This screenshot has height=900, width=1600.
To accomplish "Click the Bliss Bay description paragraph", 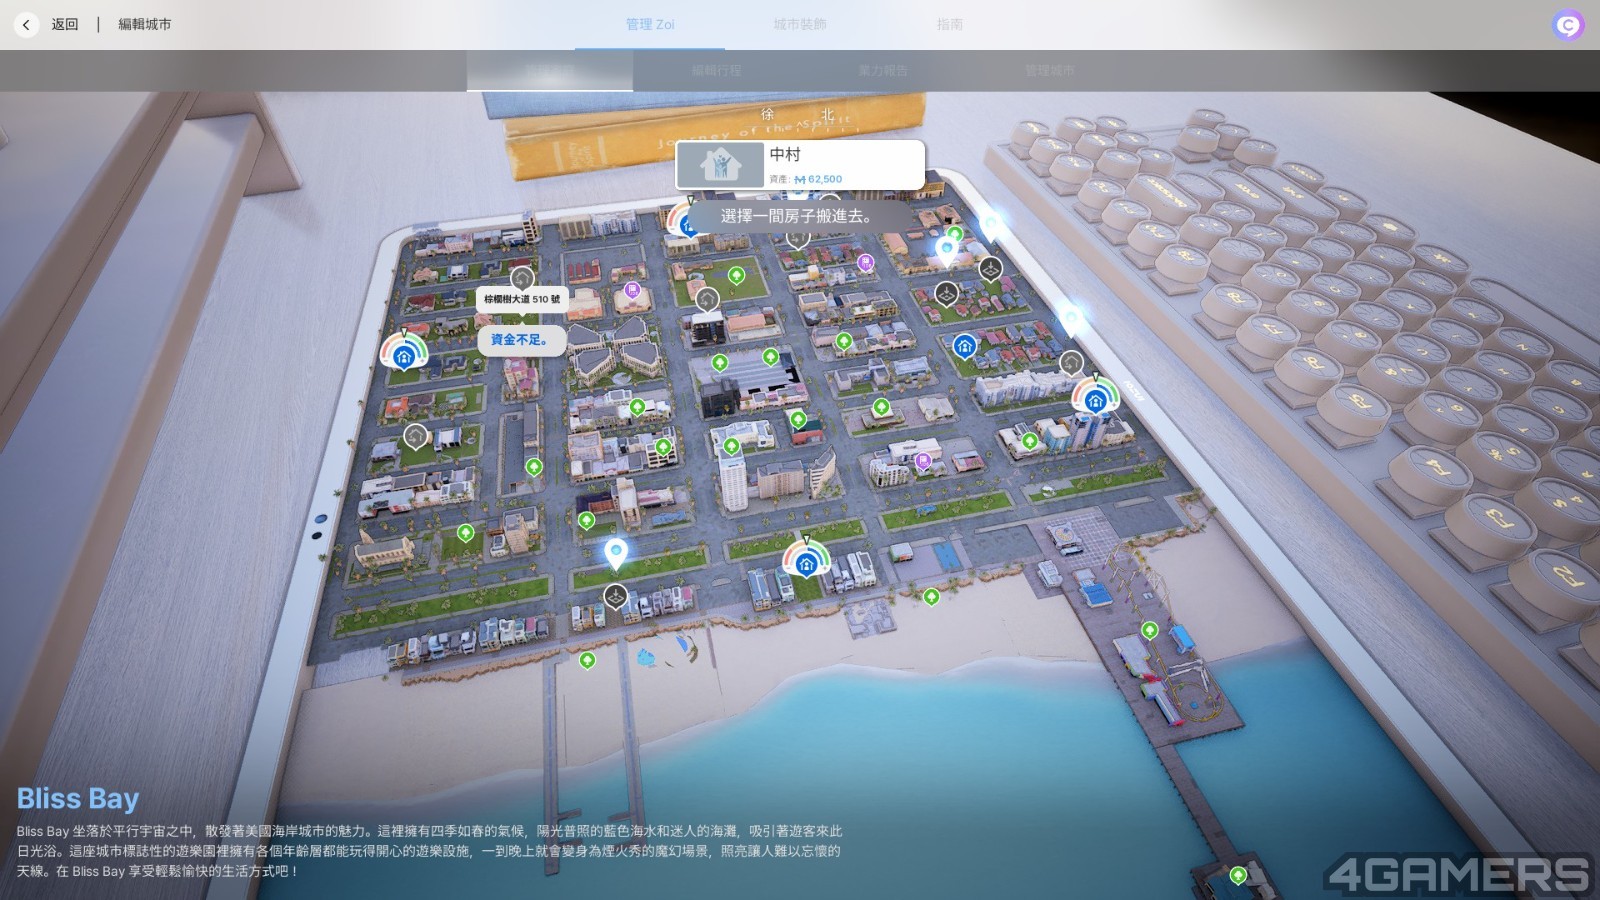I will pos(430,851).
